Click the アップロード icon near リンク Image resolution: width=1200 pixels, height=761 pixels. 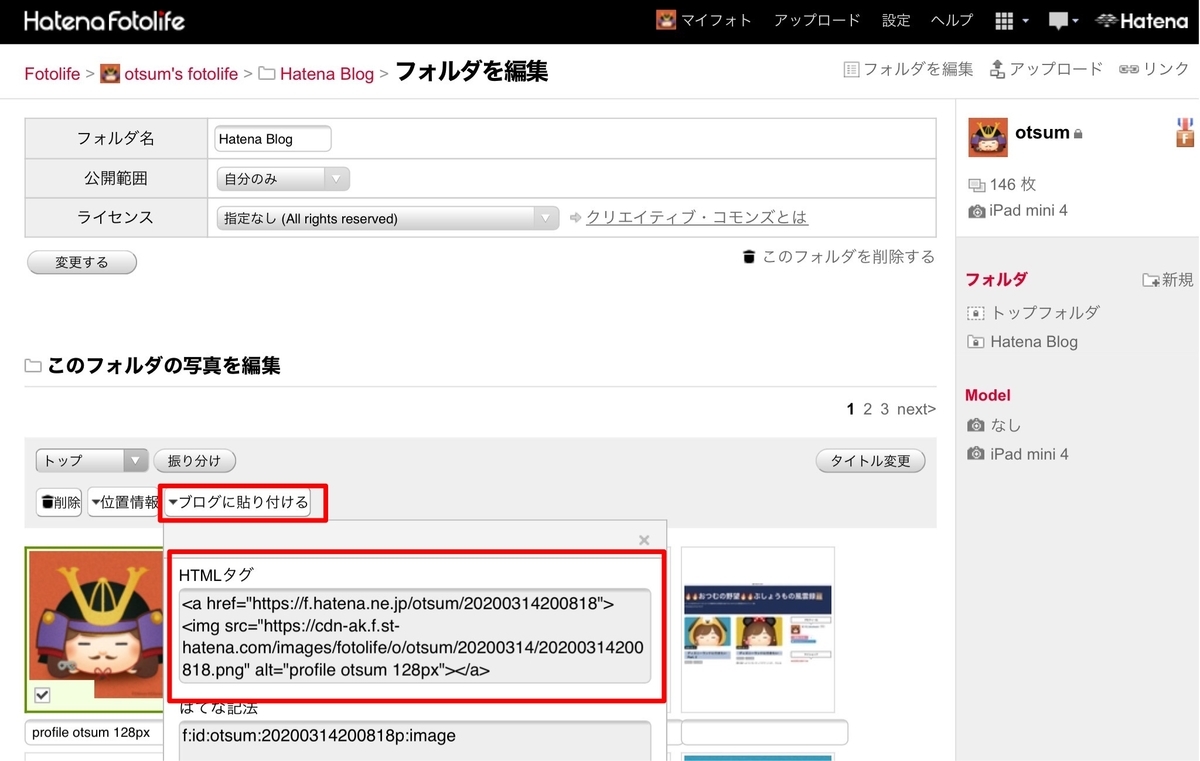pyautogui.click(x=997, y=69)
